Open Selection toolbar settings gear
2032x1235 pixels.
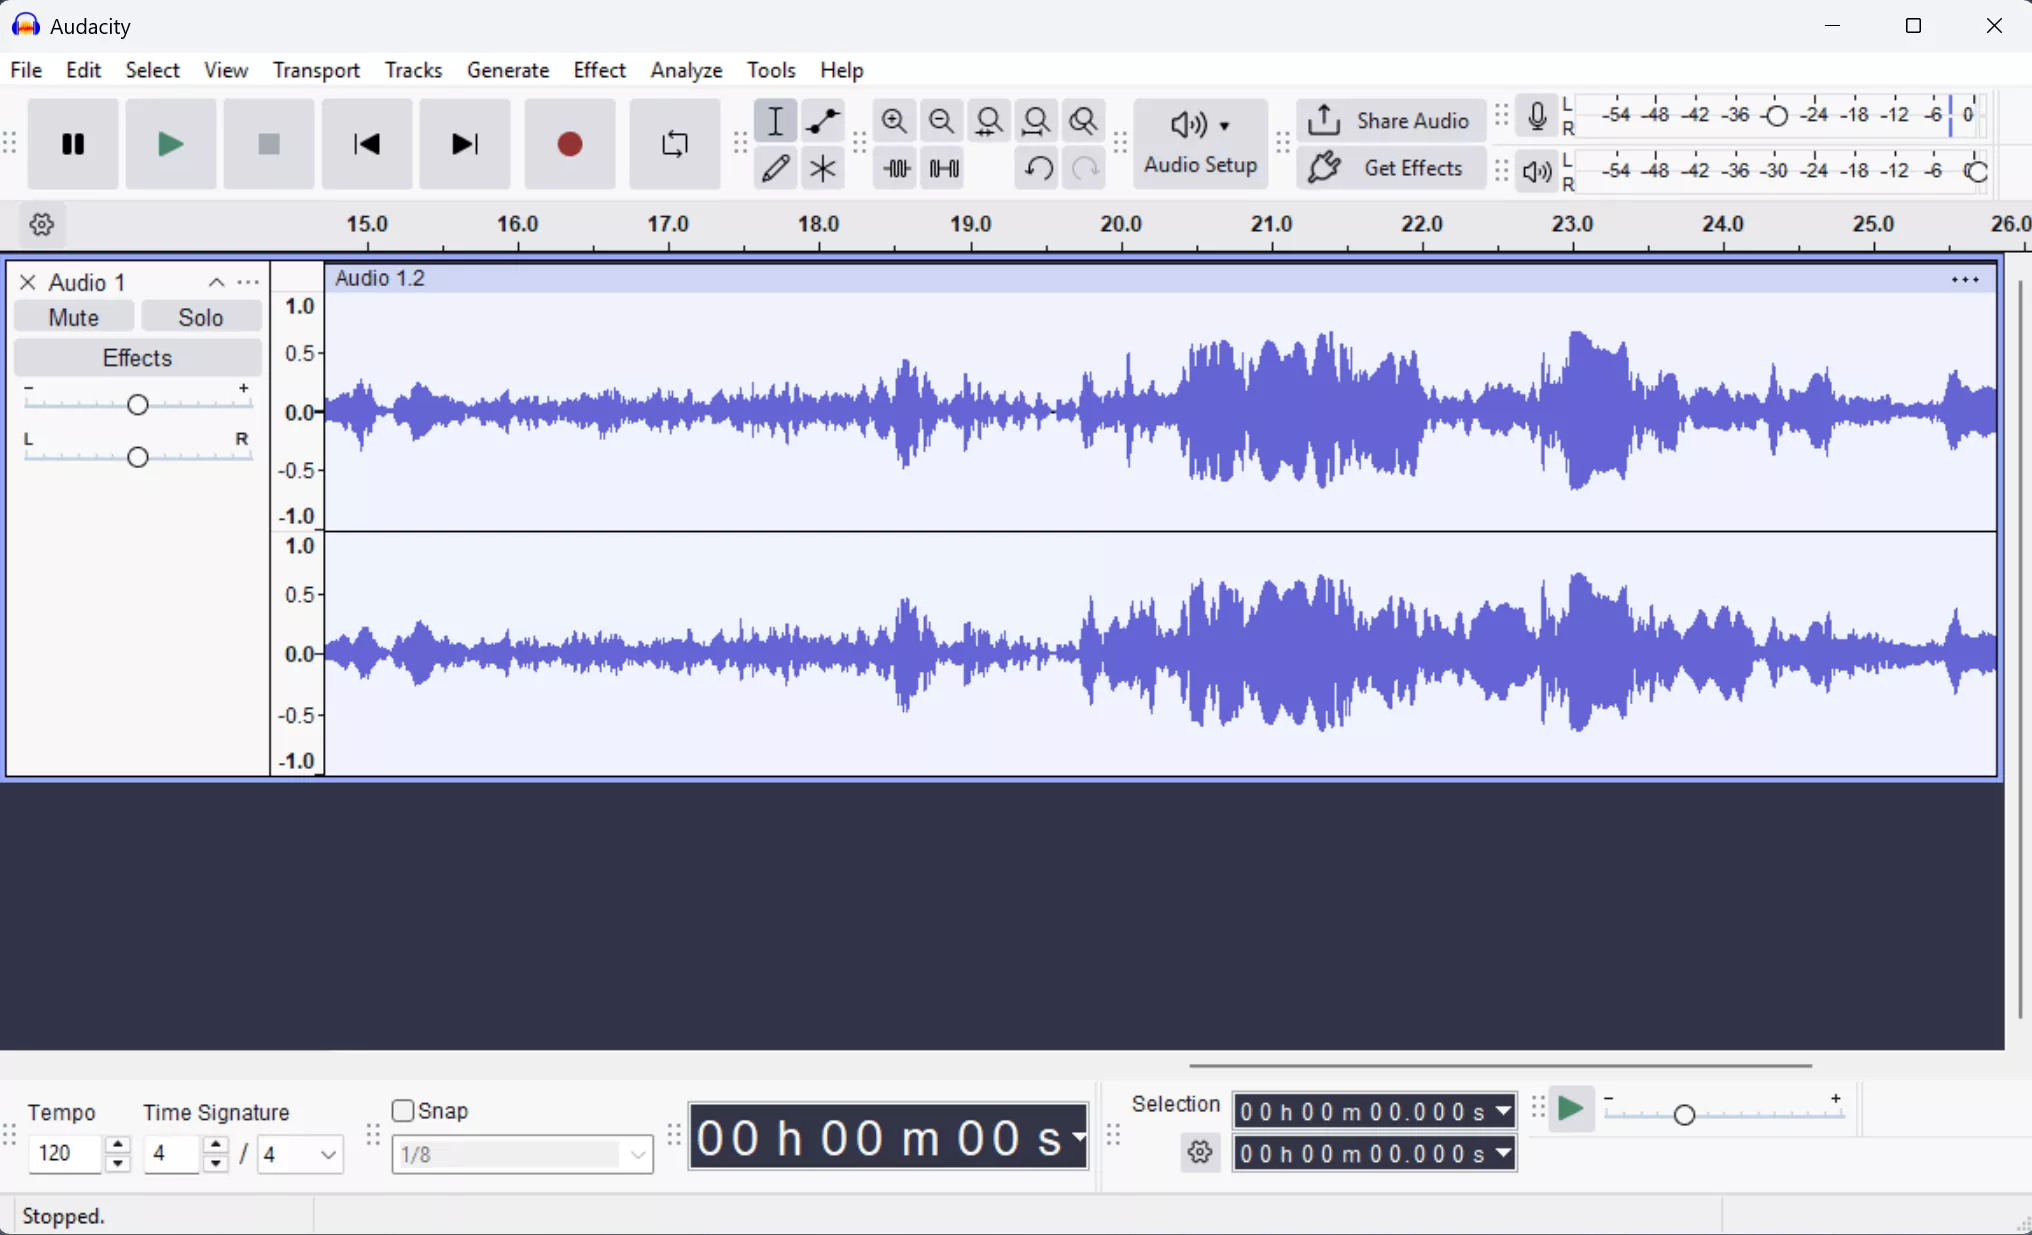point(1200,1153)
